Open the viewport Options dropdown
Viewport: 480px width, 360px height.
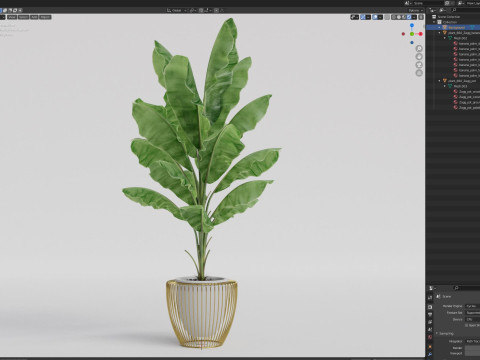point(416,10)
